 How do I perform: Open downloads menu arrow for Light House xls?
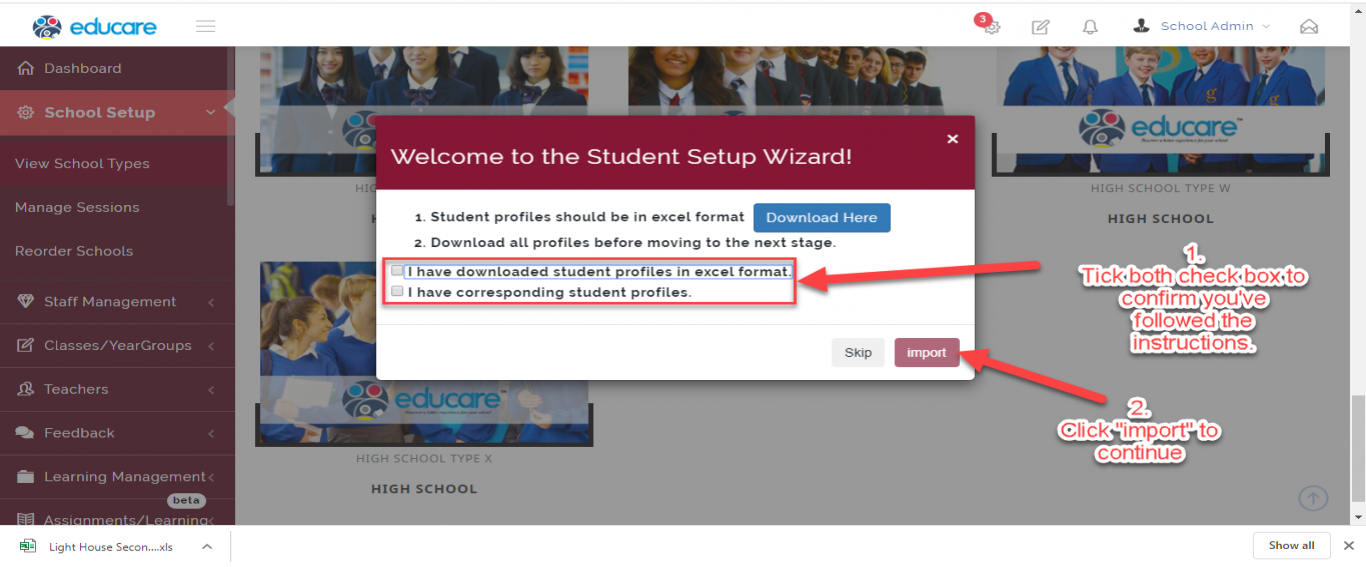tap(206, 546)
